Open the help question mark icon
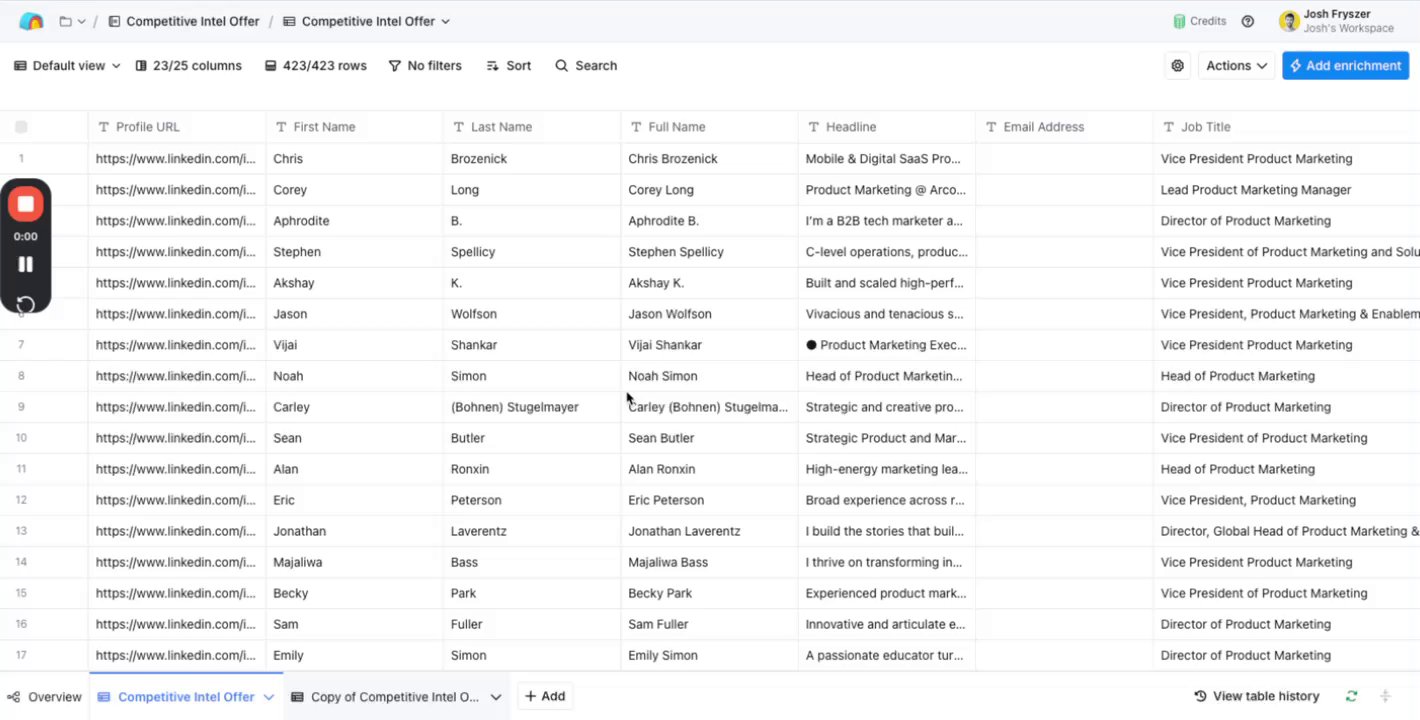 (x=1248, y=21)
